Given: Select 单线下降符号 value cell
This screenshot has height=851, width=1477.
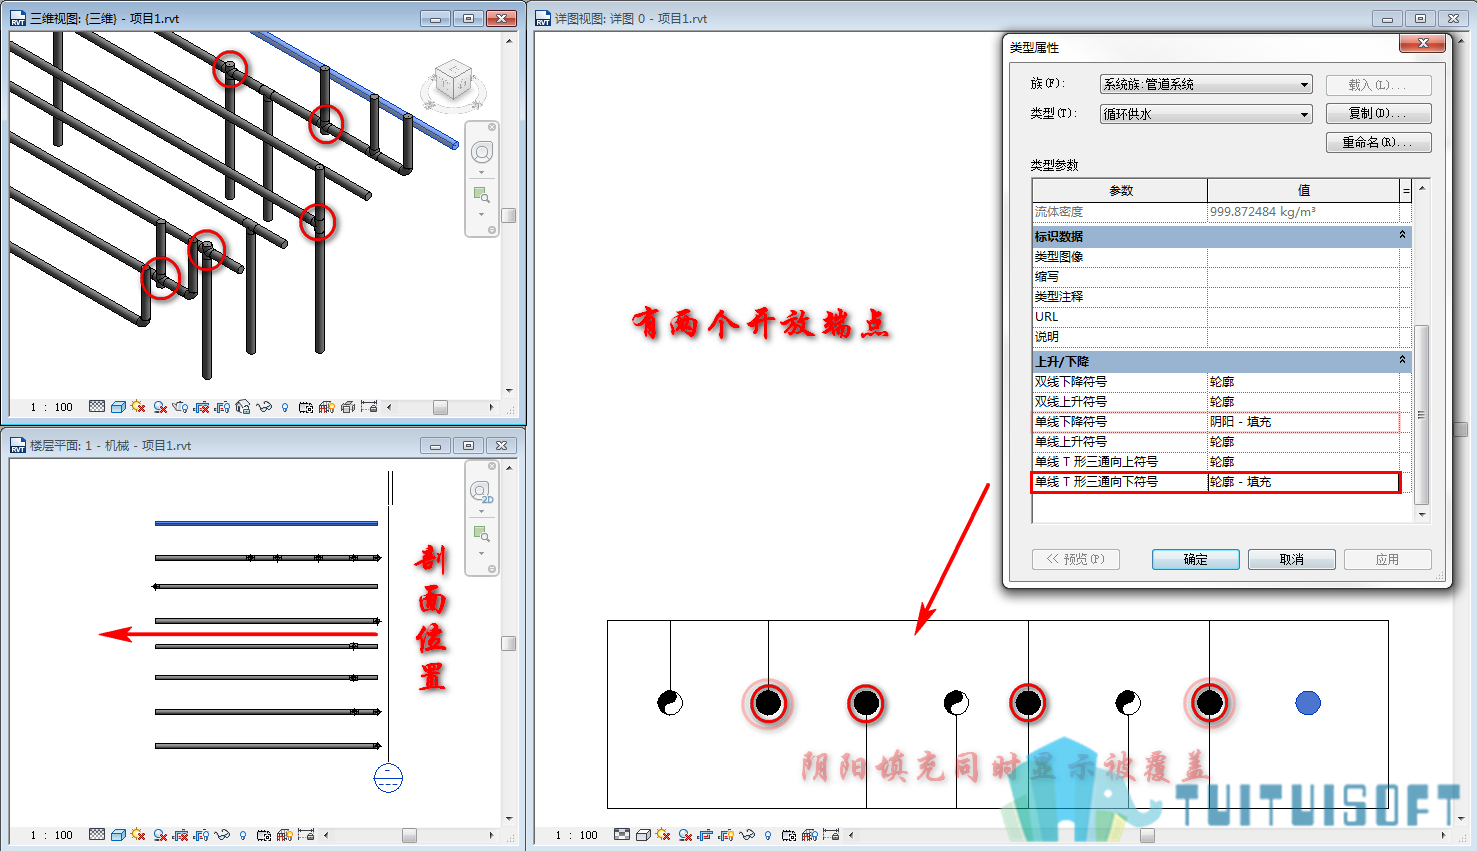Looking at the screenshot, I should pyautogui.click(x=1303, y=422).
